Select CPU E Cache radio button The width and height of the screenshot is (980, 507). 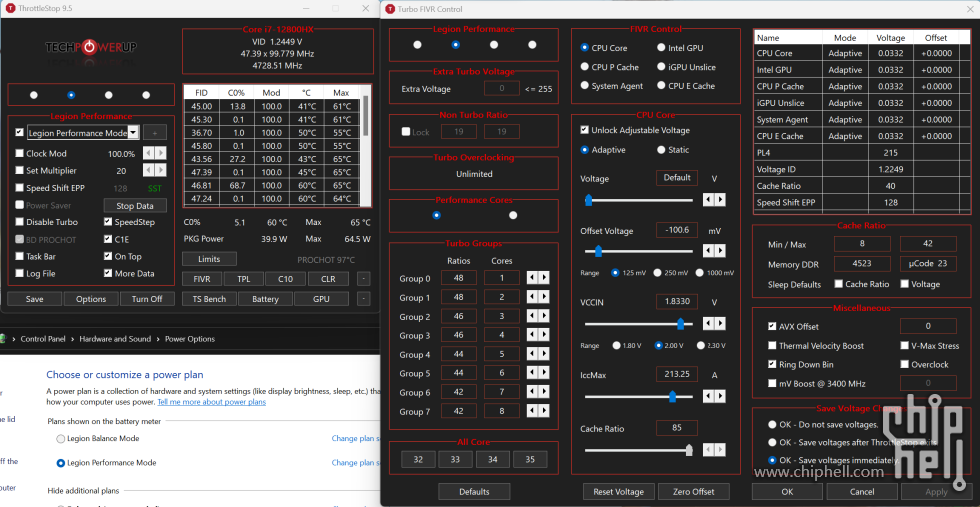coord(661,86)
